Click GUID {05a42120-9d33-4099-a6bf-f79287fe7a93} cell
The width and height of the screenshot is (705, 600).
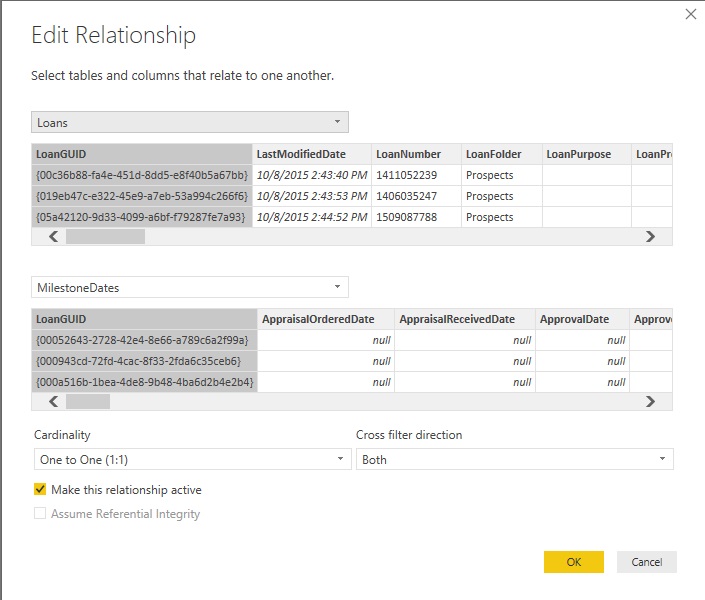pos(142,217)
